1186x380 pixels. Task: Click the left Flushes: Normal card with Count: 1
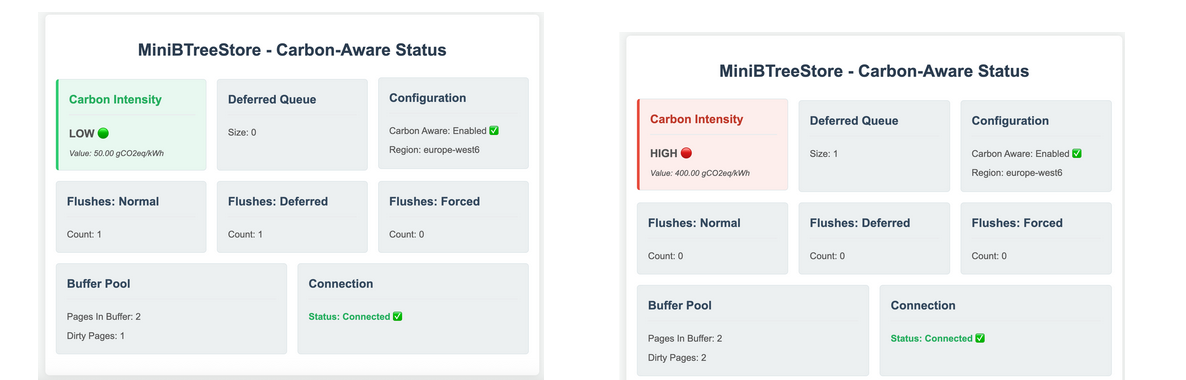[131, 216]
